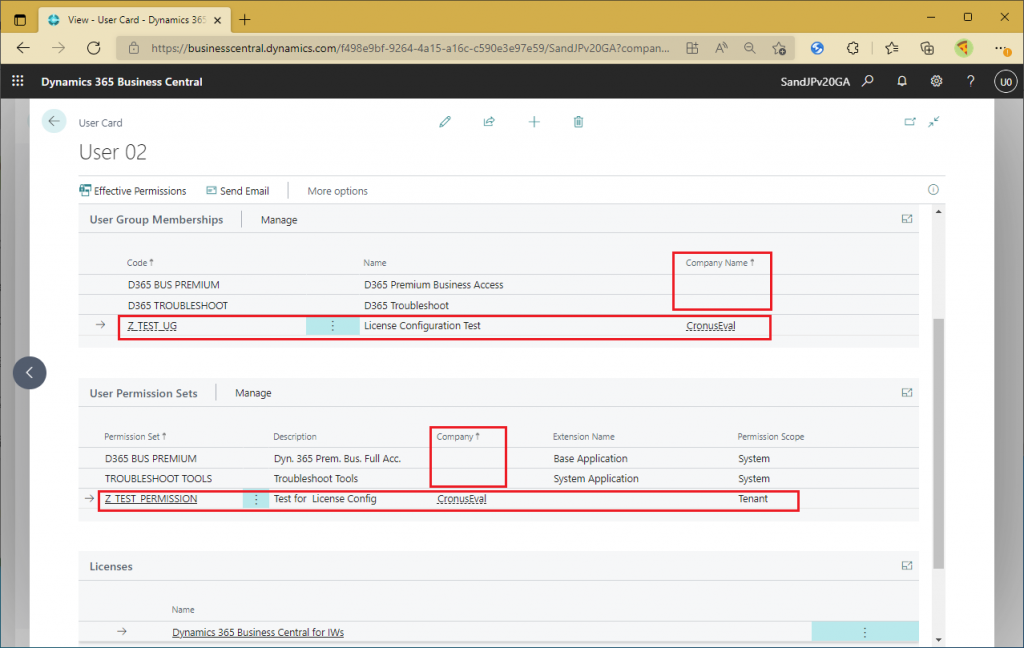Click SandJPv20GA environment name
The width and height of the screenshot is (1024, 648).
[815, 82]
